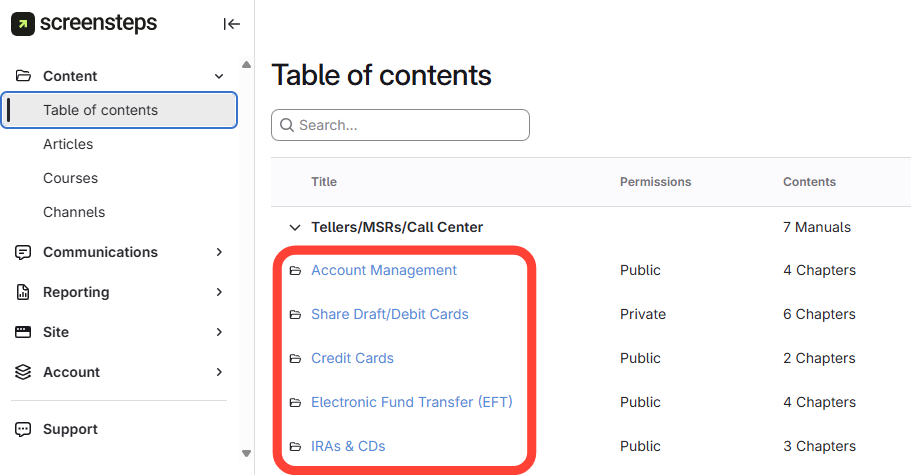Click the Communications chat bubble icon

(x=24, y=252)
